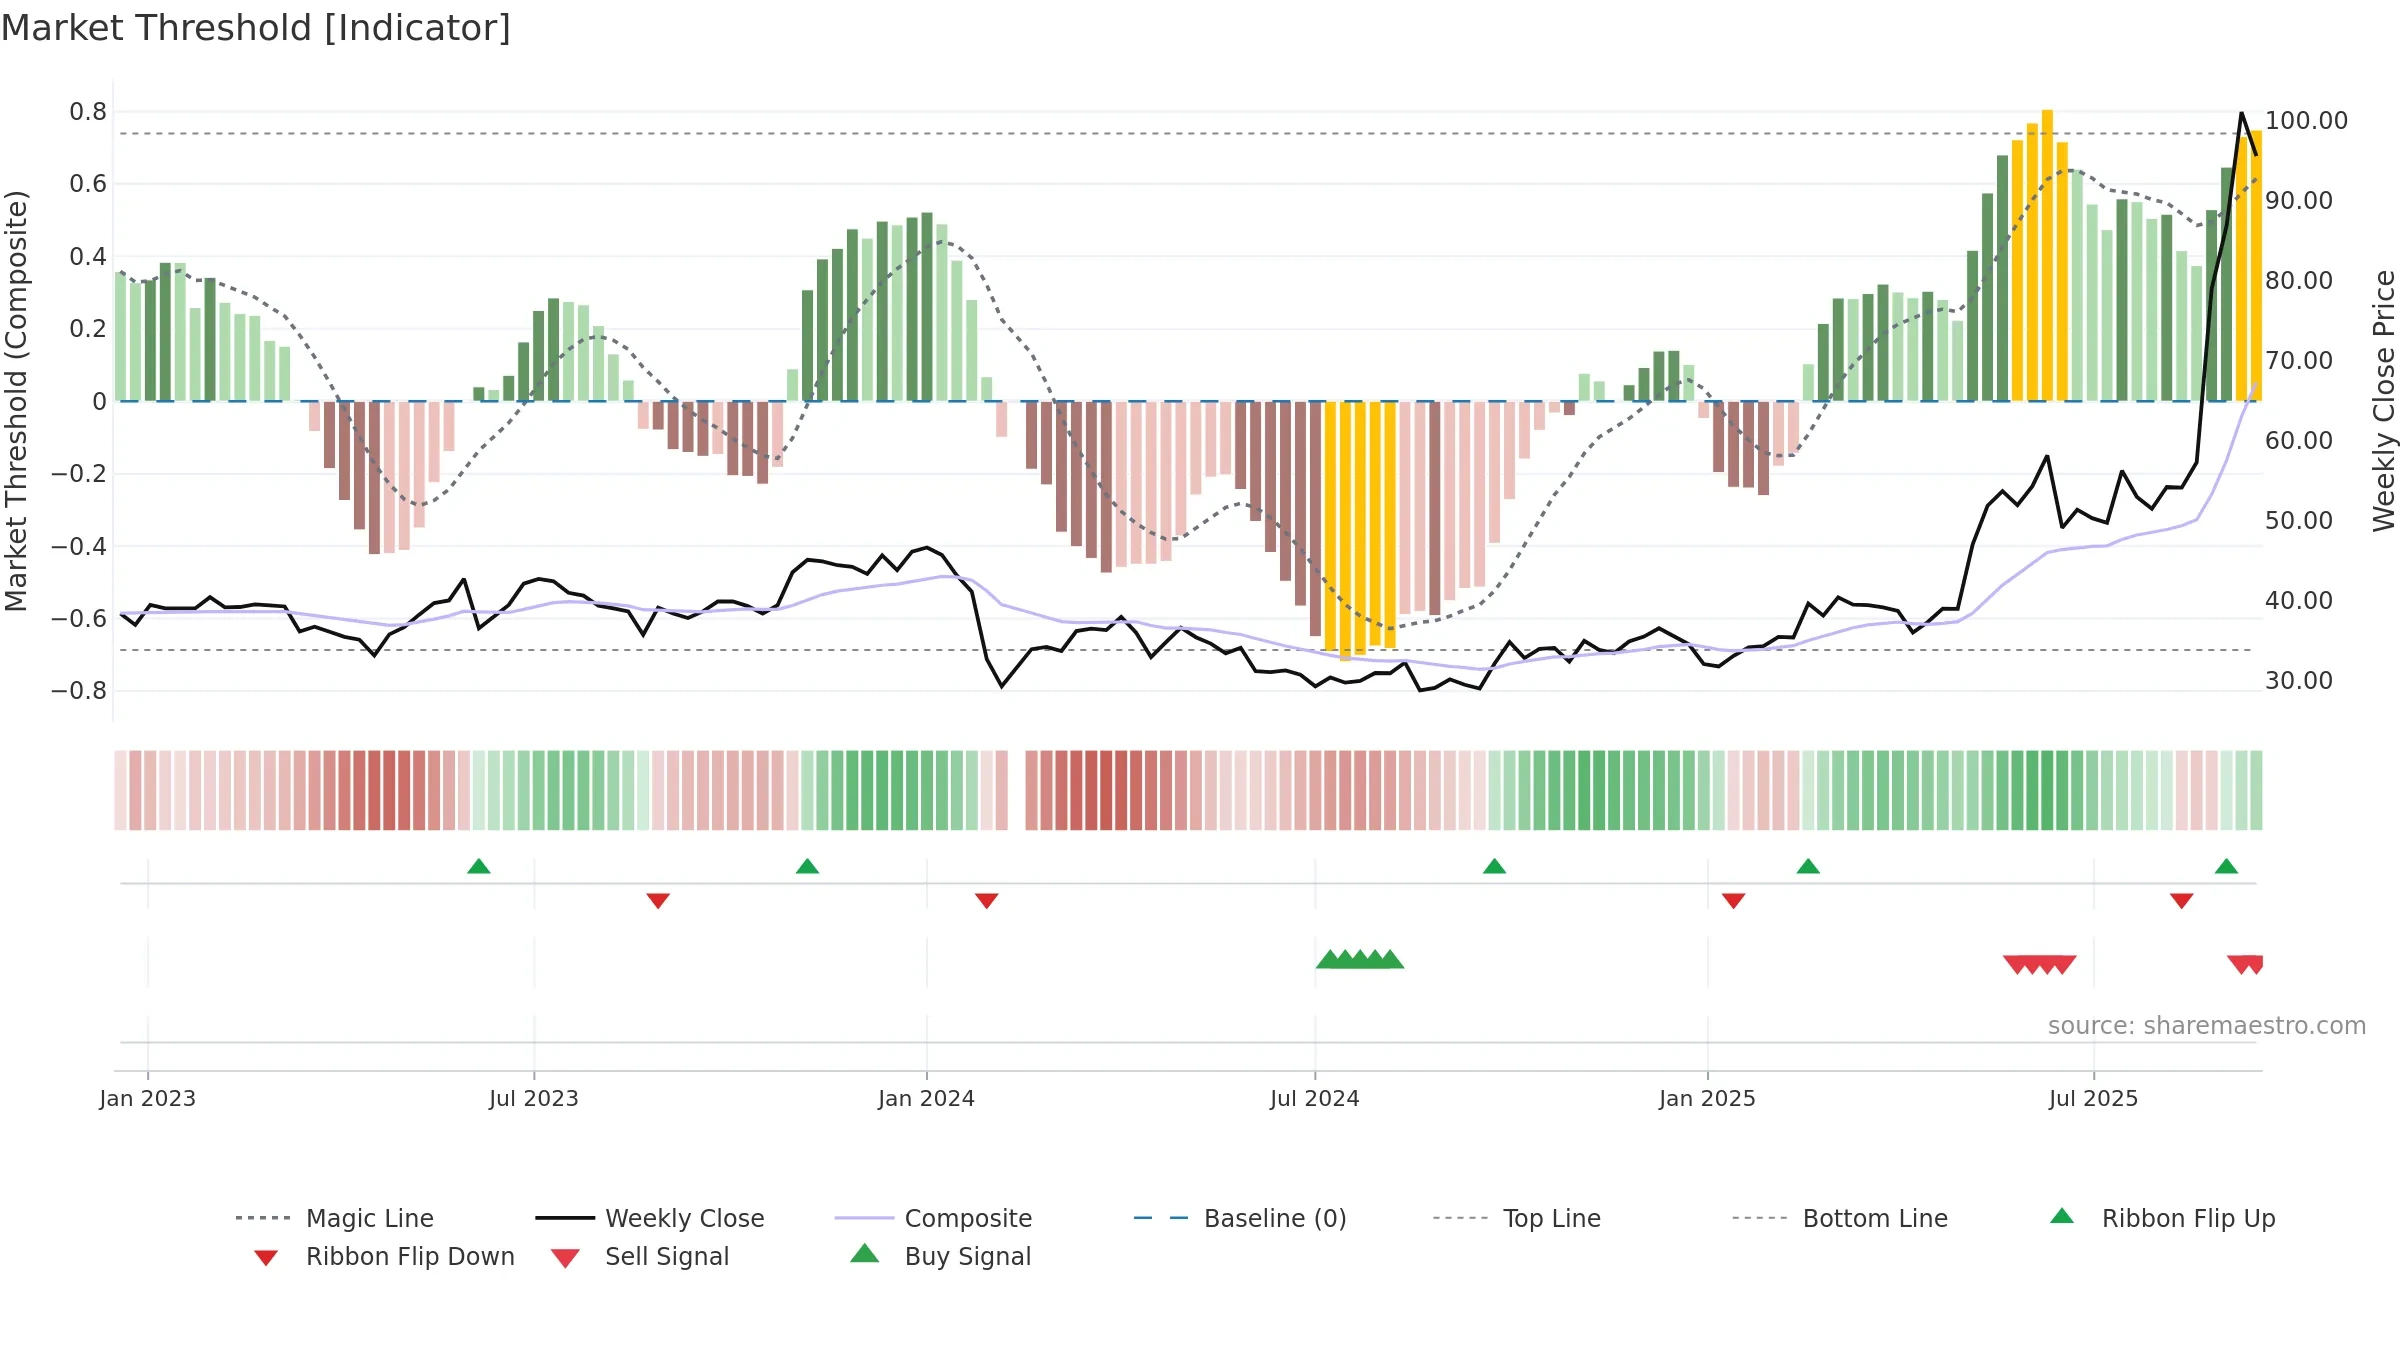The image size is (2400, 1350).
Task: Toggle the Top Line legend entry
Action: point(1516,1218)
